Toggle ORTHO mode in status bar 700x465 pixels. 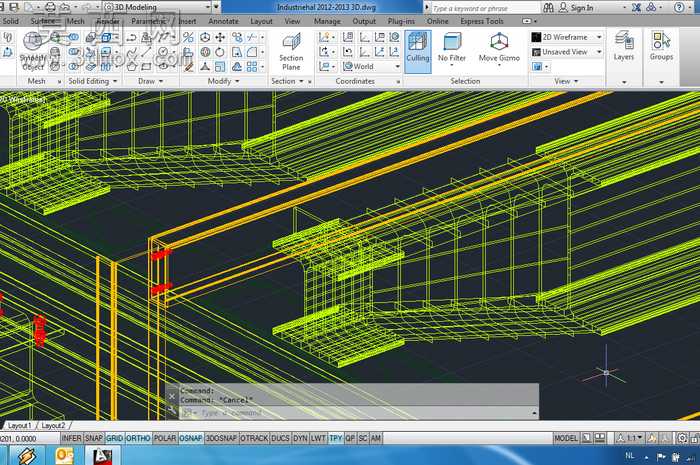(138, 438)
